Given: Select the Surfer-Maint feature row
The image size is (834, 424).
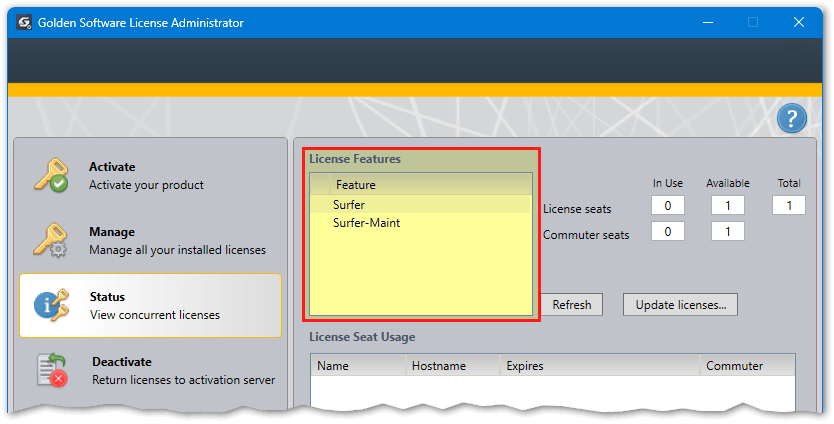Looking at the screenshot, I should [421, 223].
